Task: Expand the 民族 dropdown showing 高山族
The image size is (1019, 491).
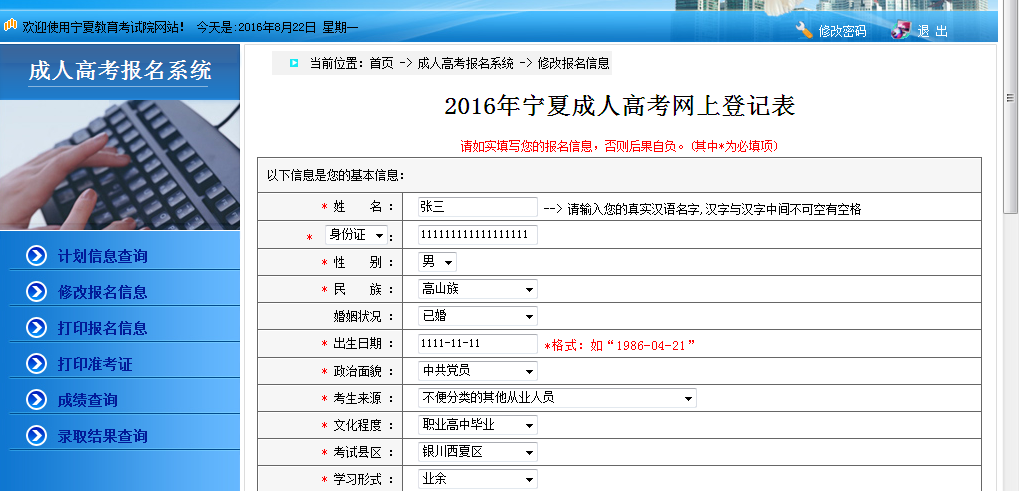Action: click(x=477, y=289)
